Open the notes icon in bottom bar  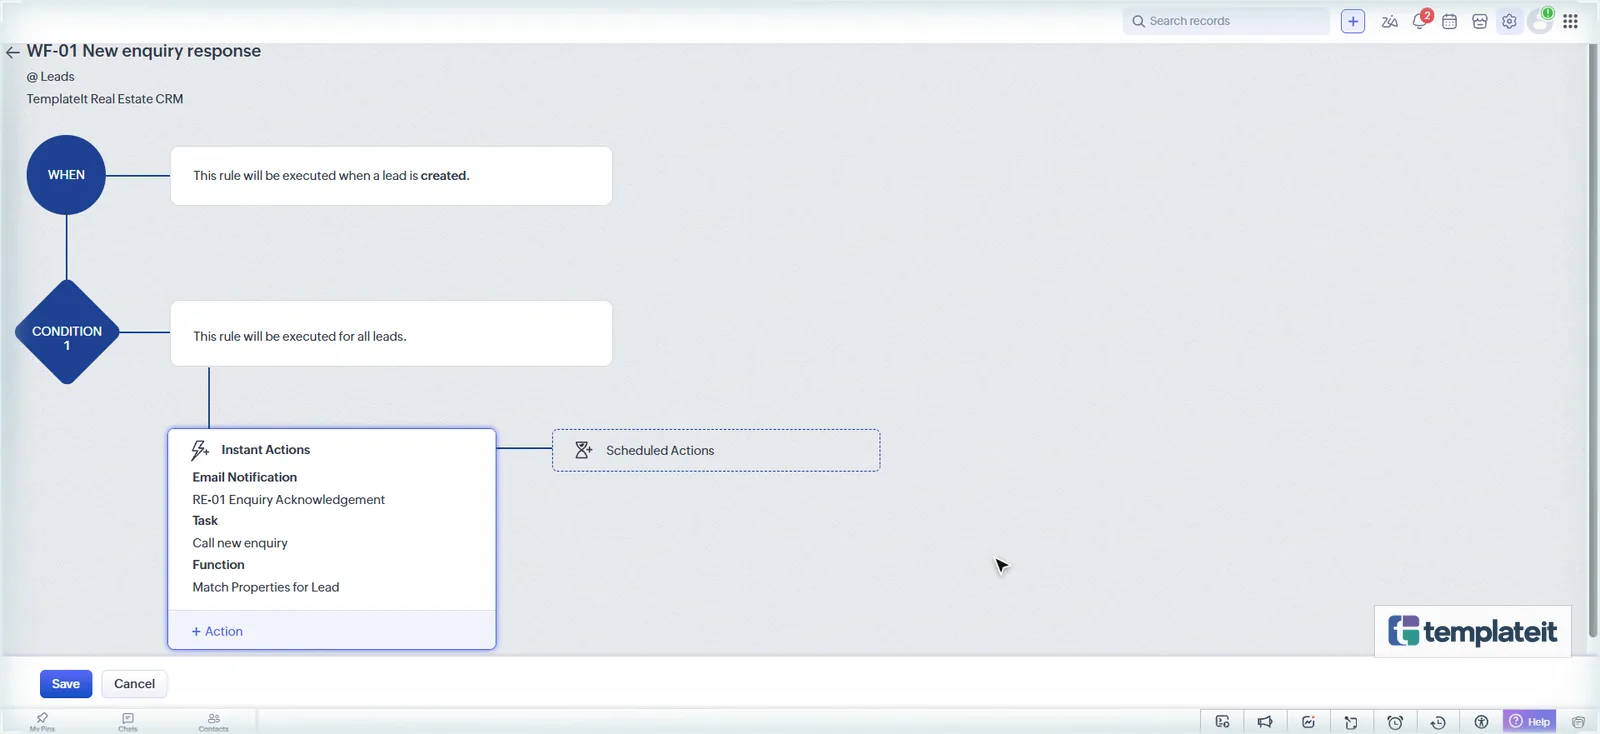1351,722
